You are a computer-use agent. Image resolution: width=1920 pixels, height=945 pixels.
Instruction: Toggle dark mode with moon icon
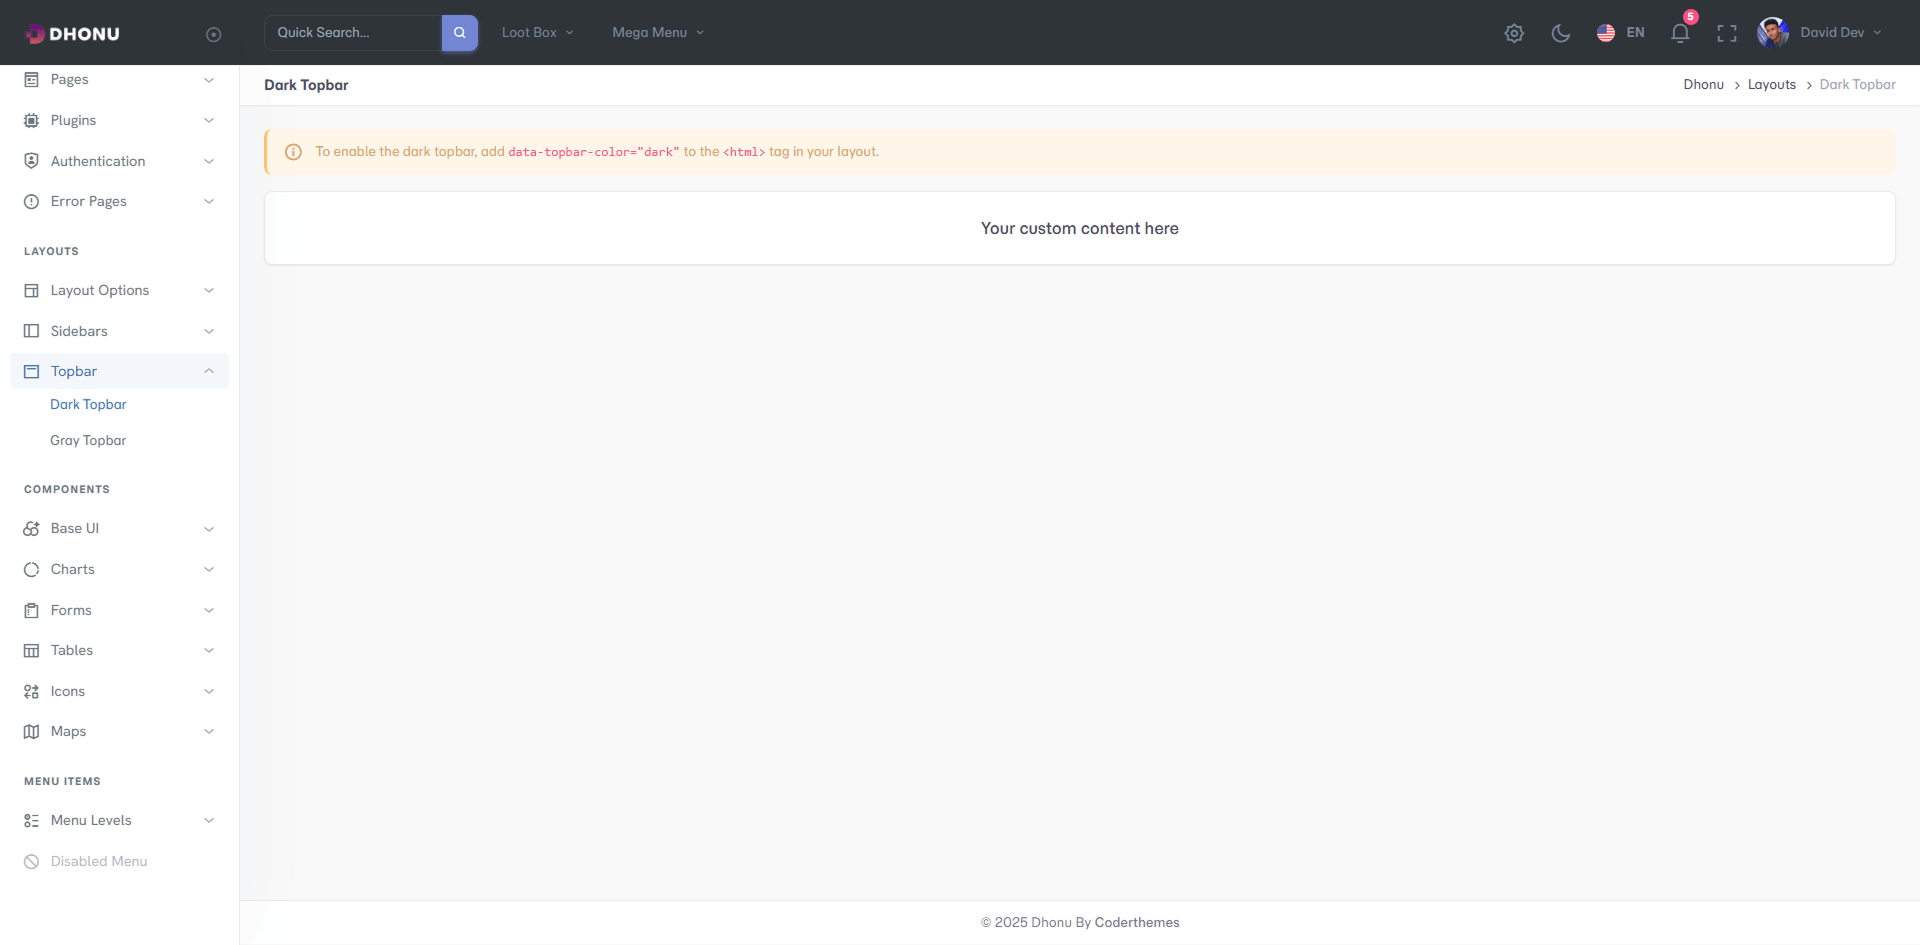click(1560, 33)
